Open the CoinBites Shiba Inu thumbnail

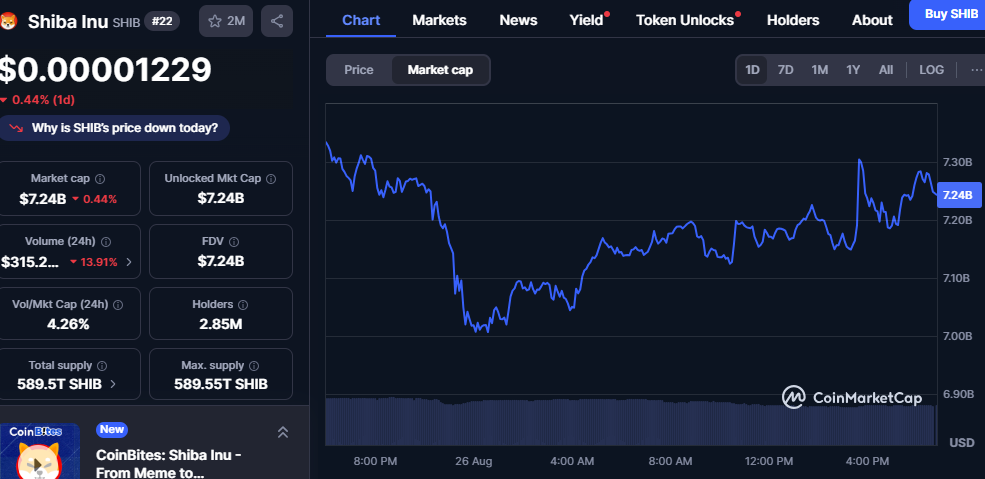(x=40, y=451)
